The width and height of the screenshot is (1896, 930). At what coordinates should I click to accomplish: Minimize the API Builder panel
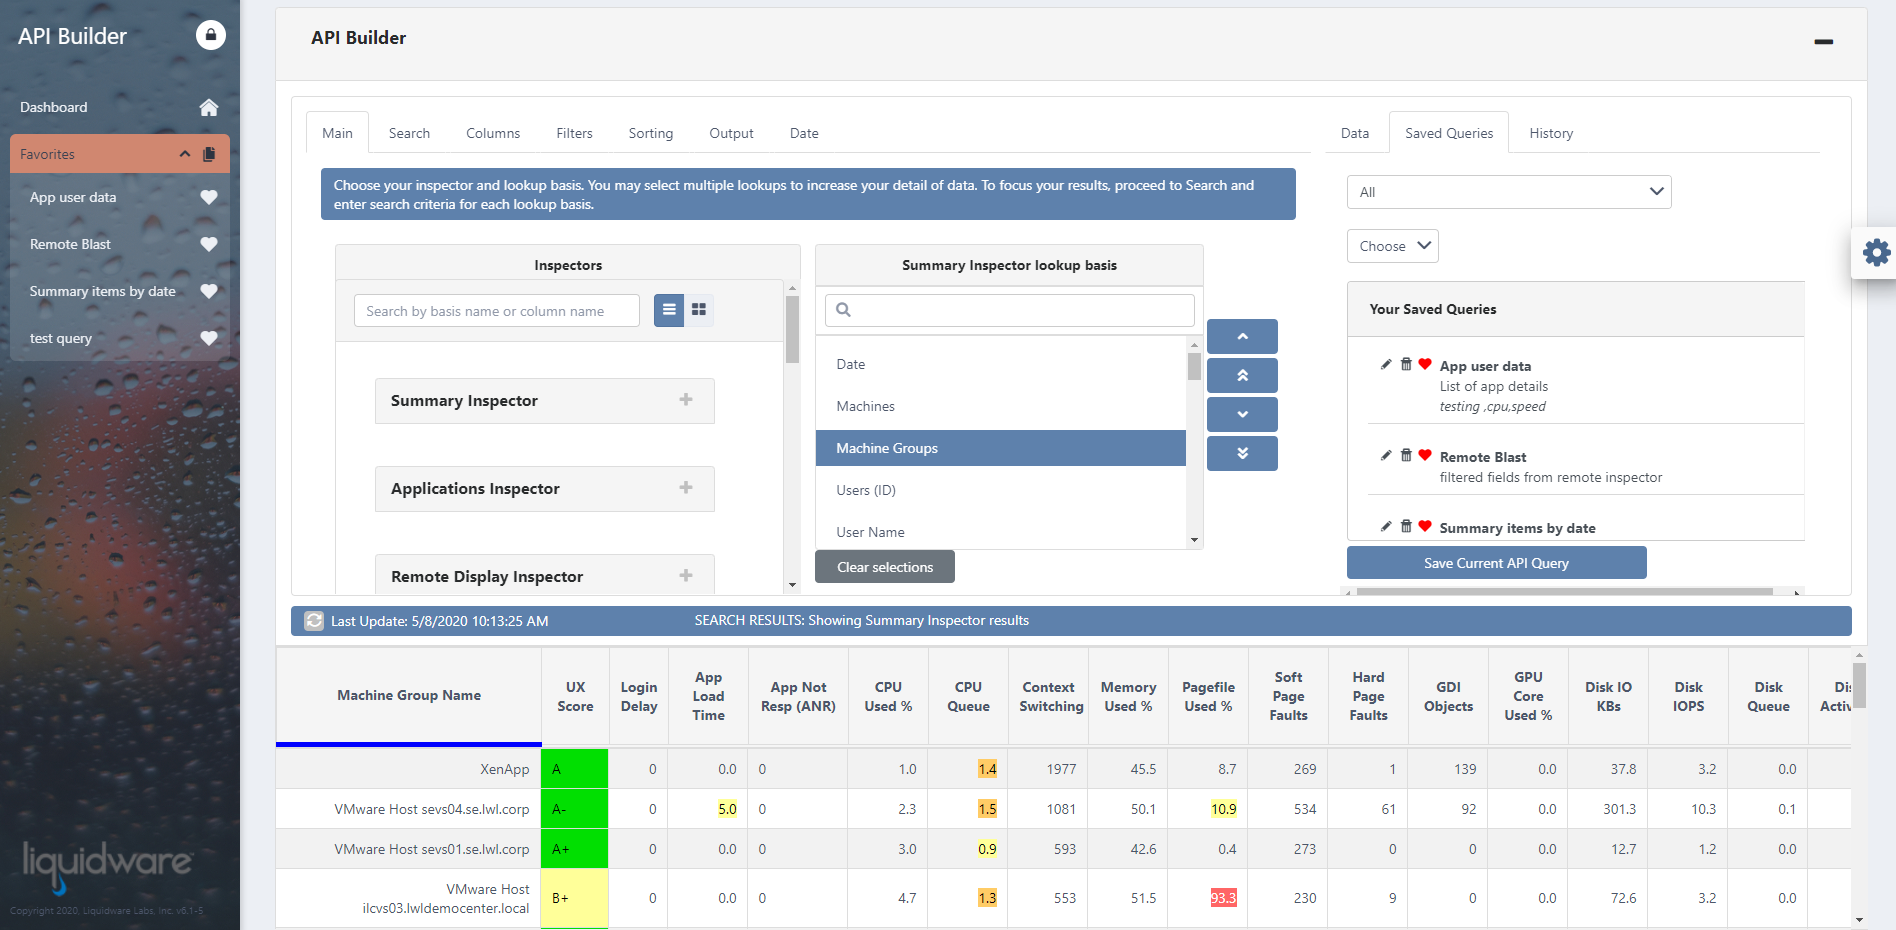click(1824, 42)
